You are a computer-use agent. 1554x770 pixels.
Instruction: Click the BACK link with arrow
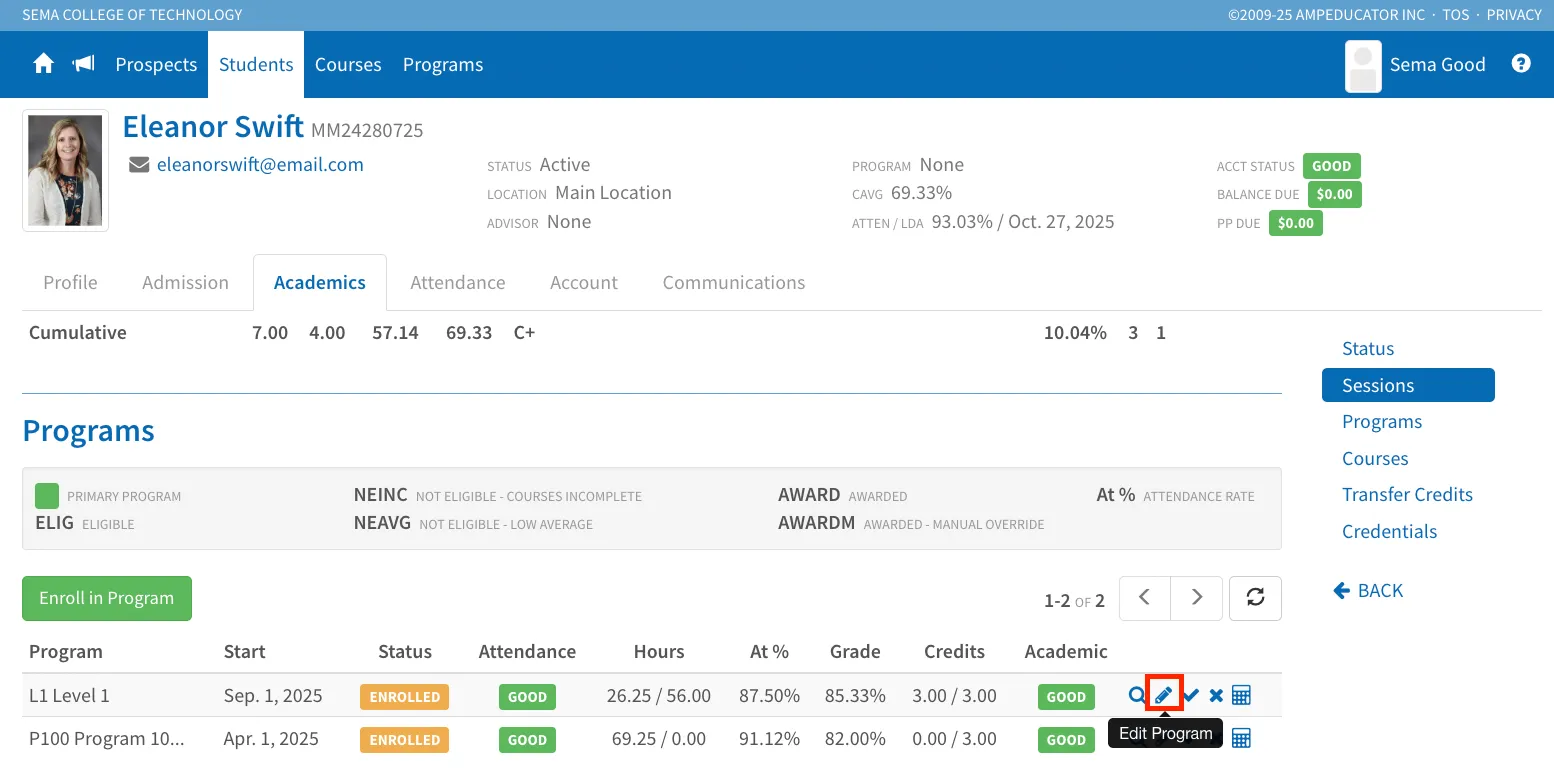pyautogui.click(x=1368, y=590)
